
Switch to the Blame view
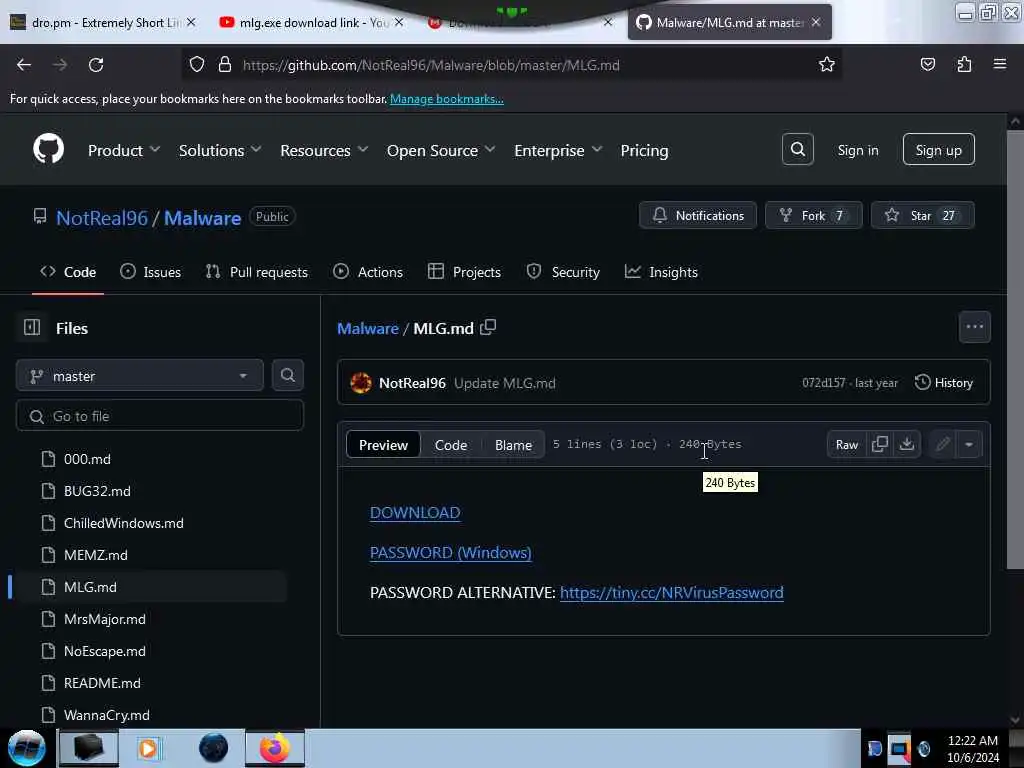coord(513,445)
